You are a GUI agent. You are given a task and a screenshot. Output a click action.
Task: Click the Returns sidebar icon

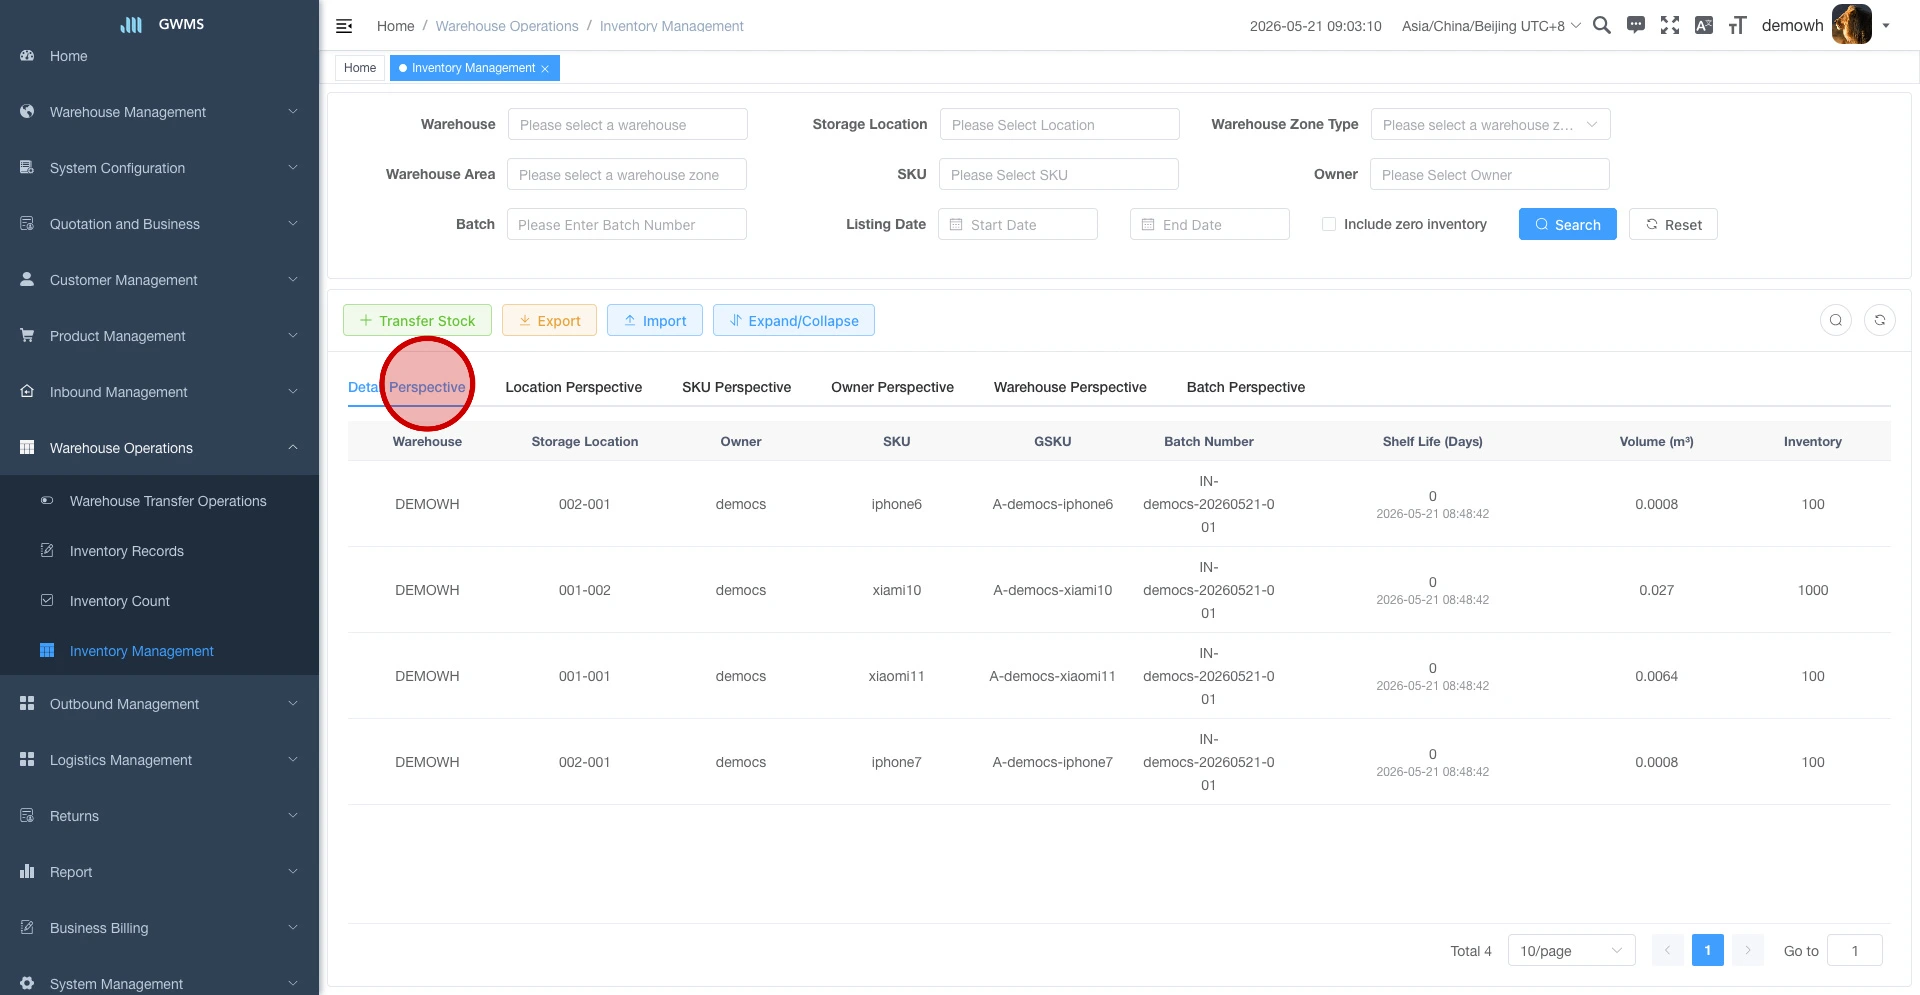[27, 815]
